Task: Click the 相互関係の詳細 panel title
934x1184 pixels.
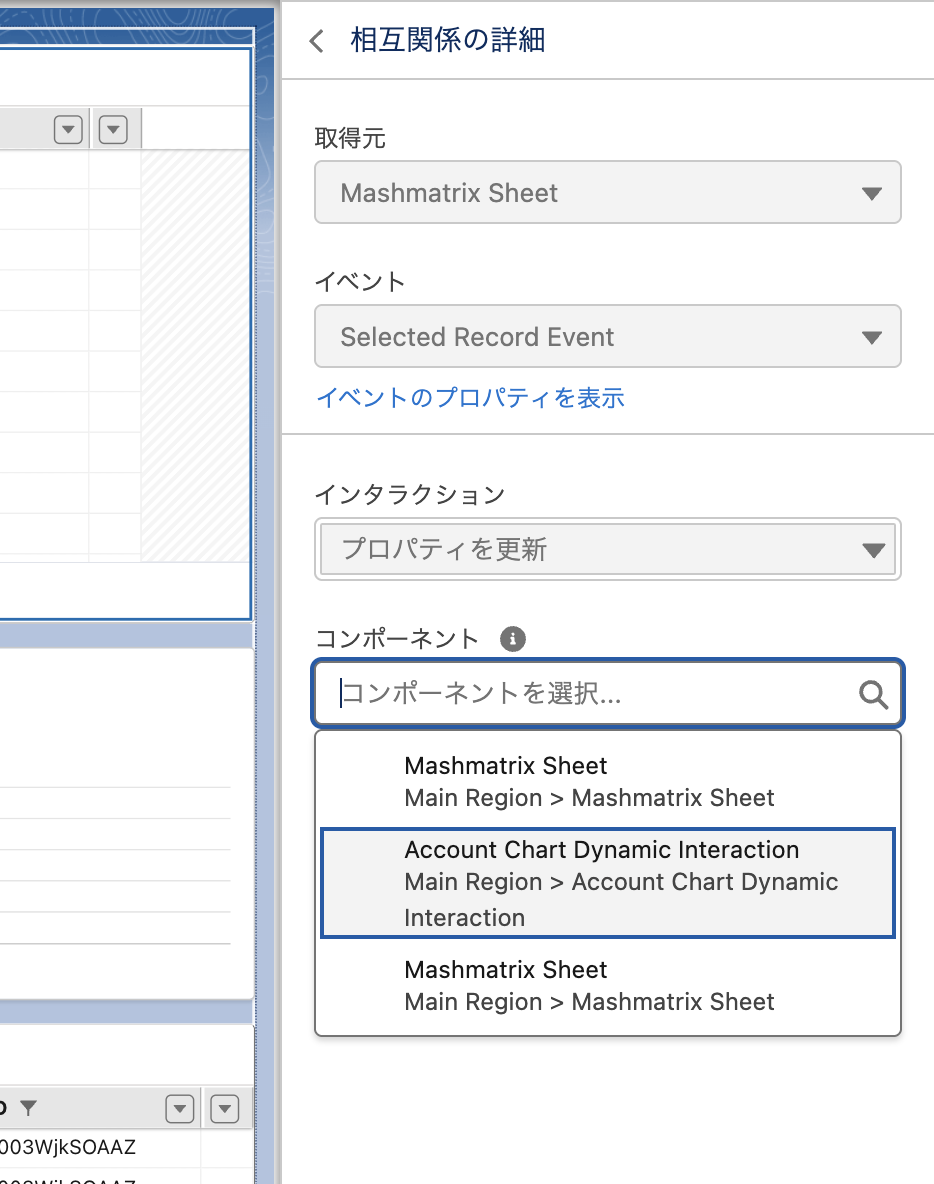Action: click(x=447, y=41)
